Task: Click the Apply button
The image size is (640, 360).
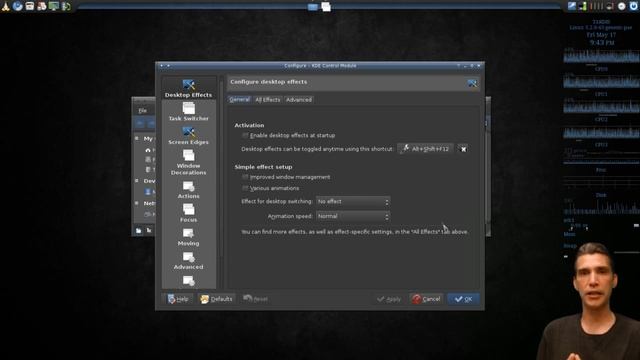Action: coord(389,299)
